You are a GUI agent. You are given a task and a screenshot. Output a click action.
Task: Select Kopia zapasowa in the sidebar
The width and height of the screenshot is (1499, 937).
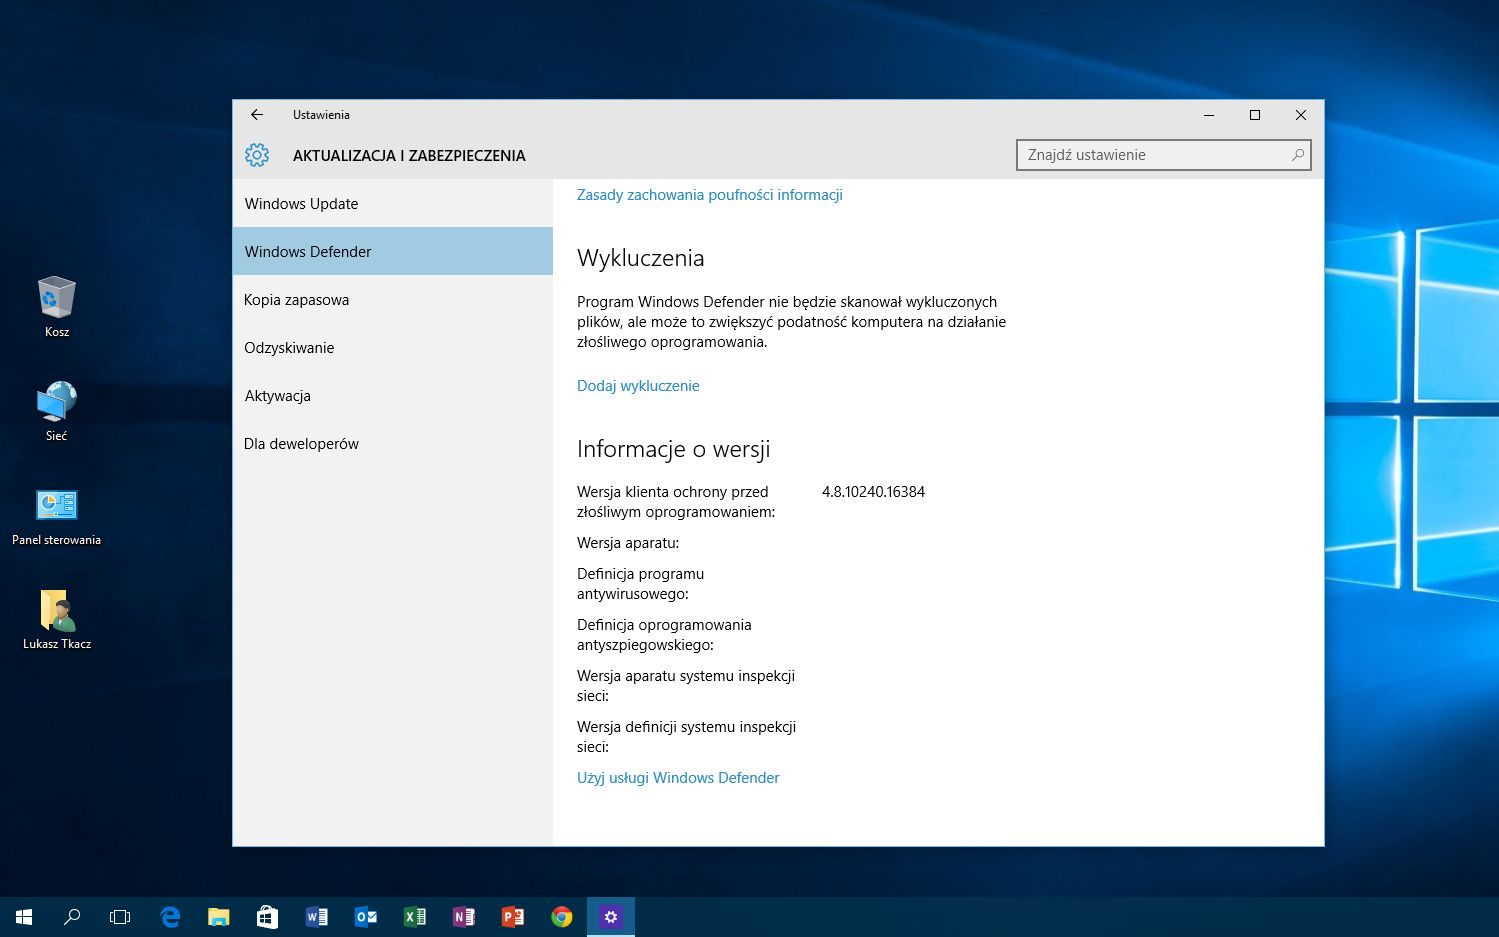(296, 300)
